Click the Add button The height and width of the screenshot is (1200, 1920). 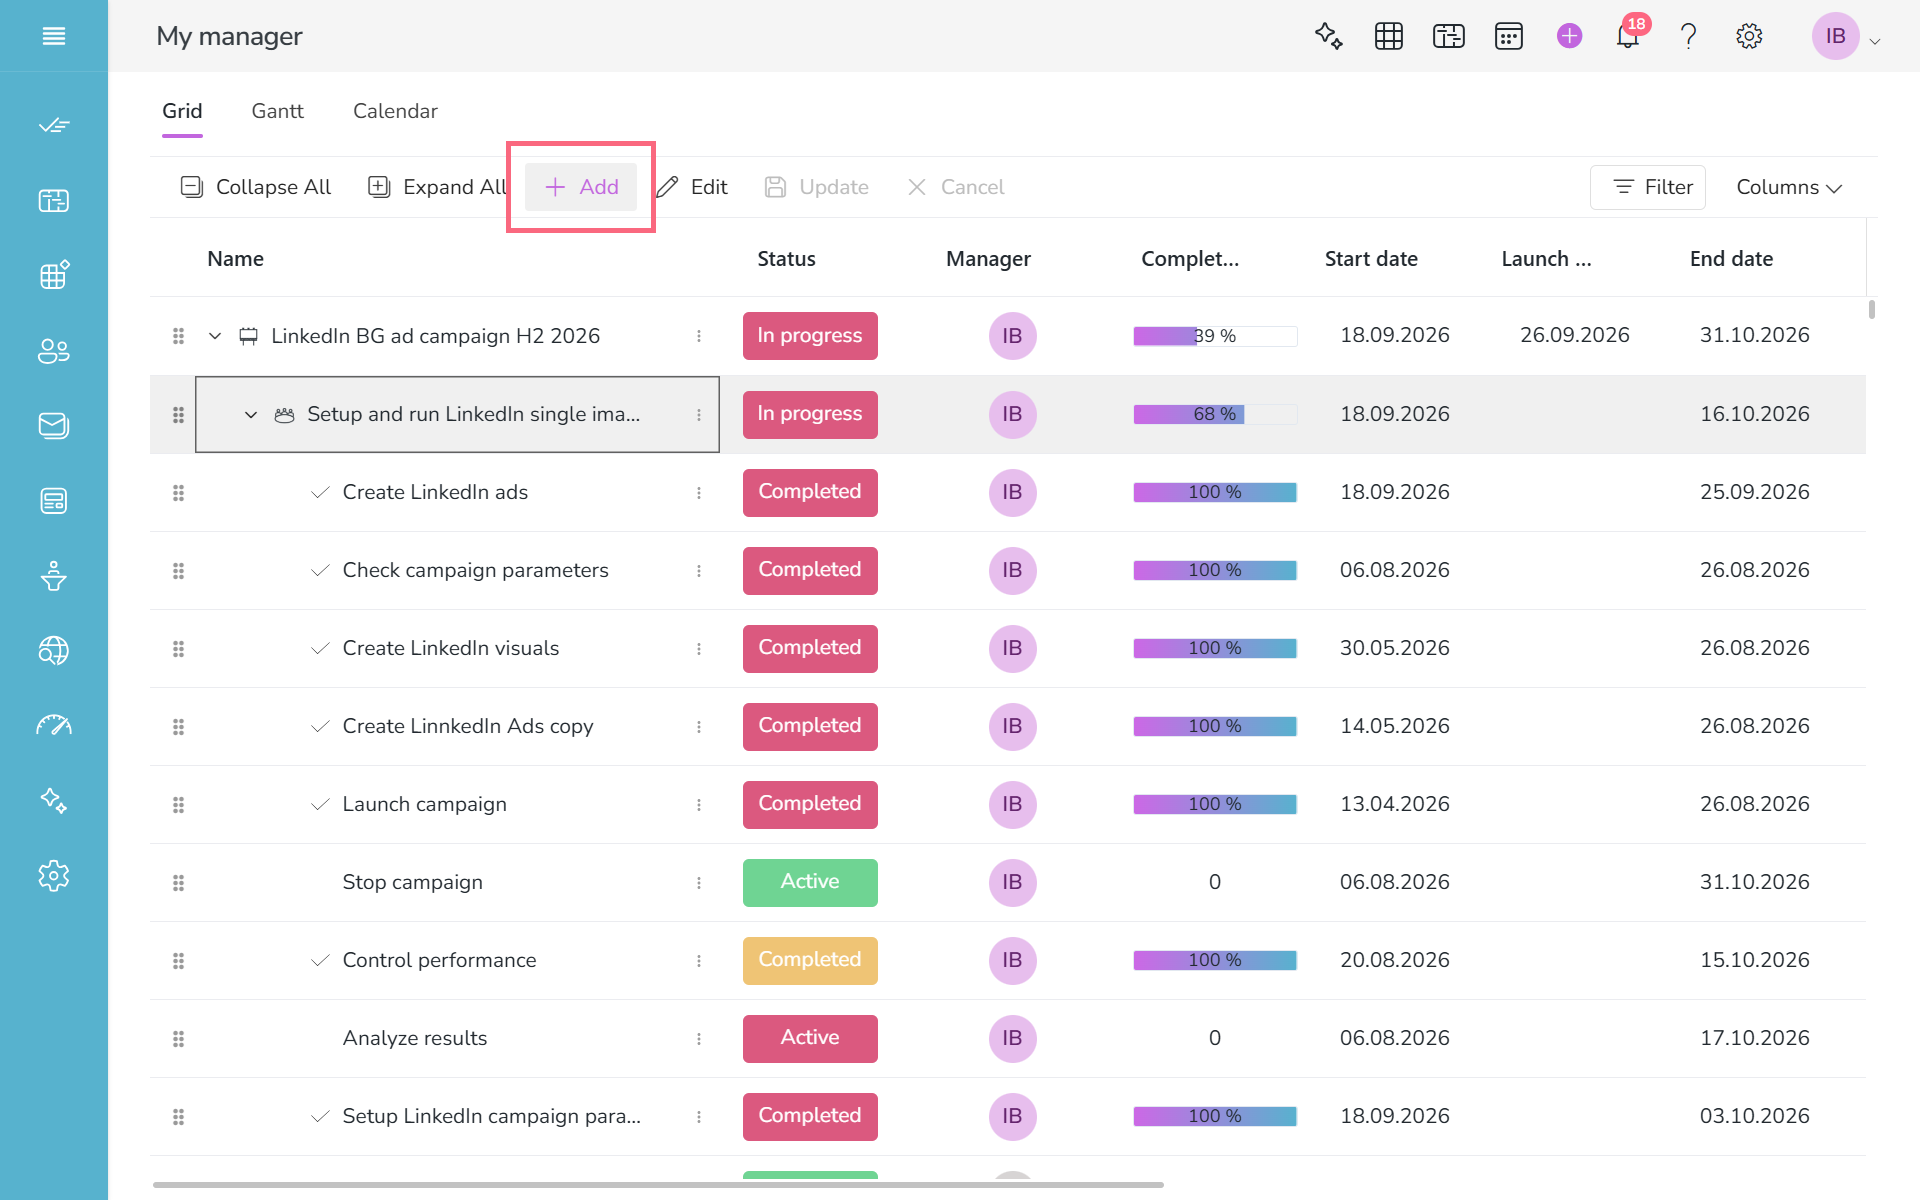tap(581, 187)
